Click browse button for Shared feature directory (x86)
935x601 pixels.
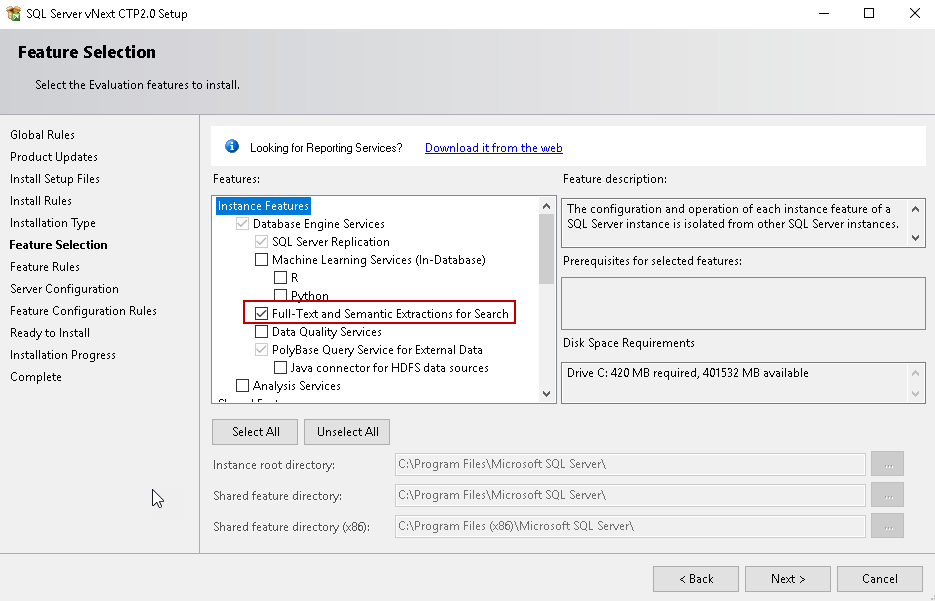(887, 526)
